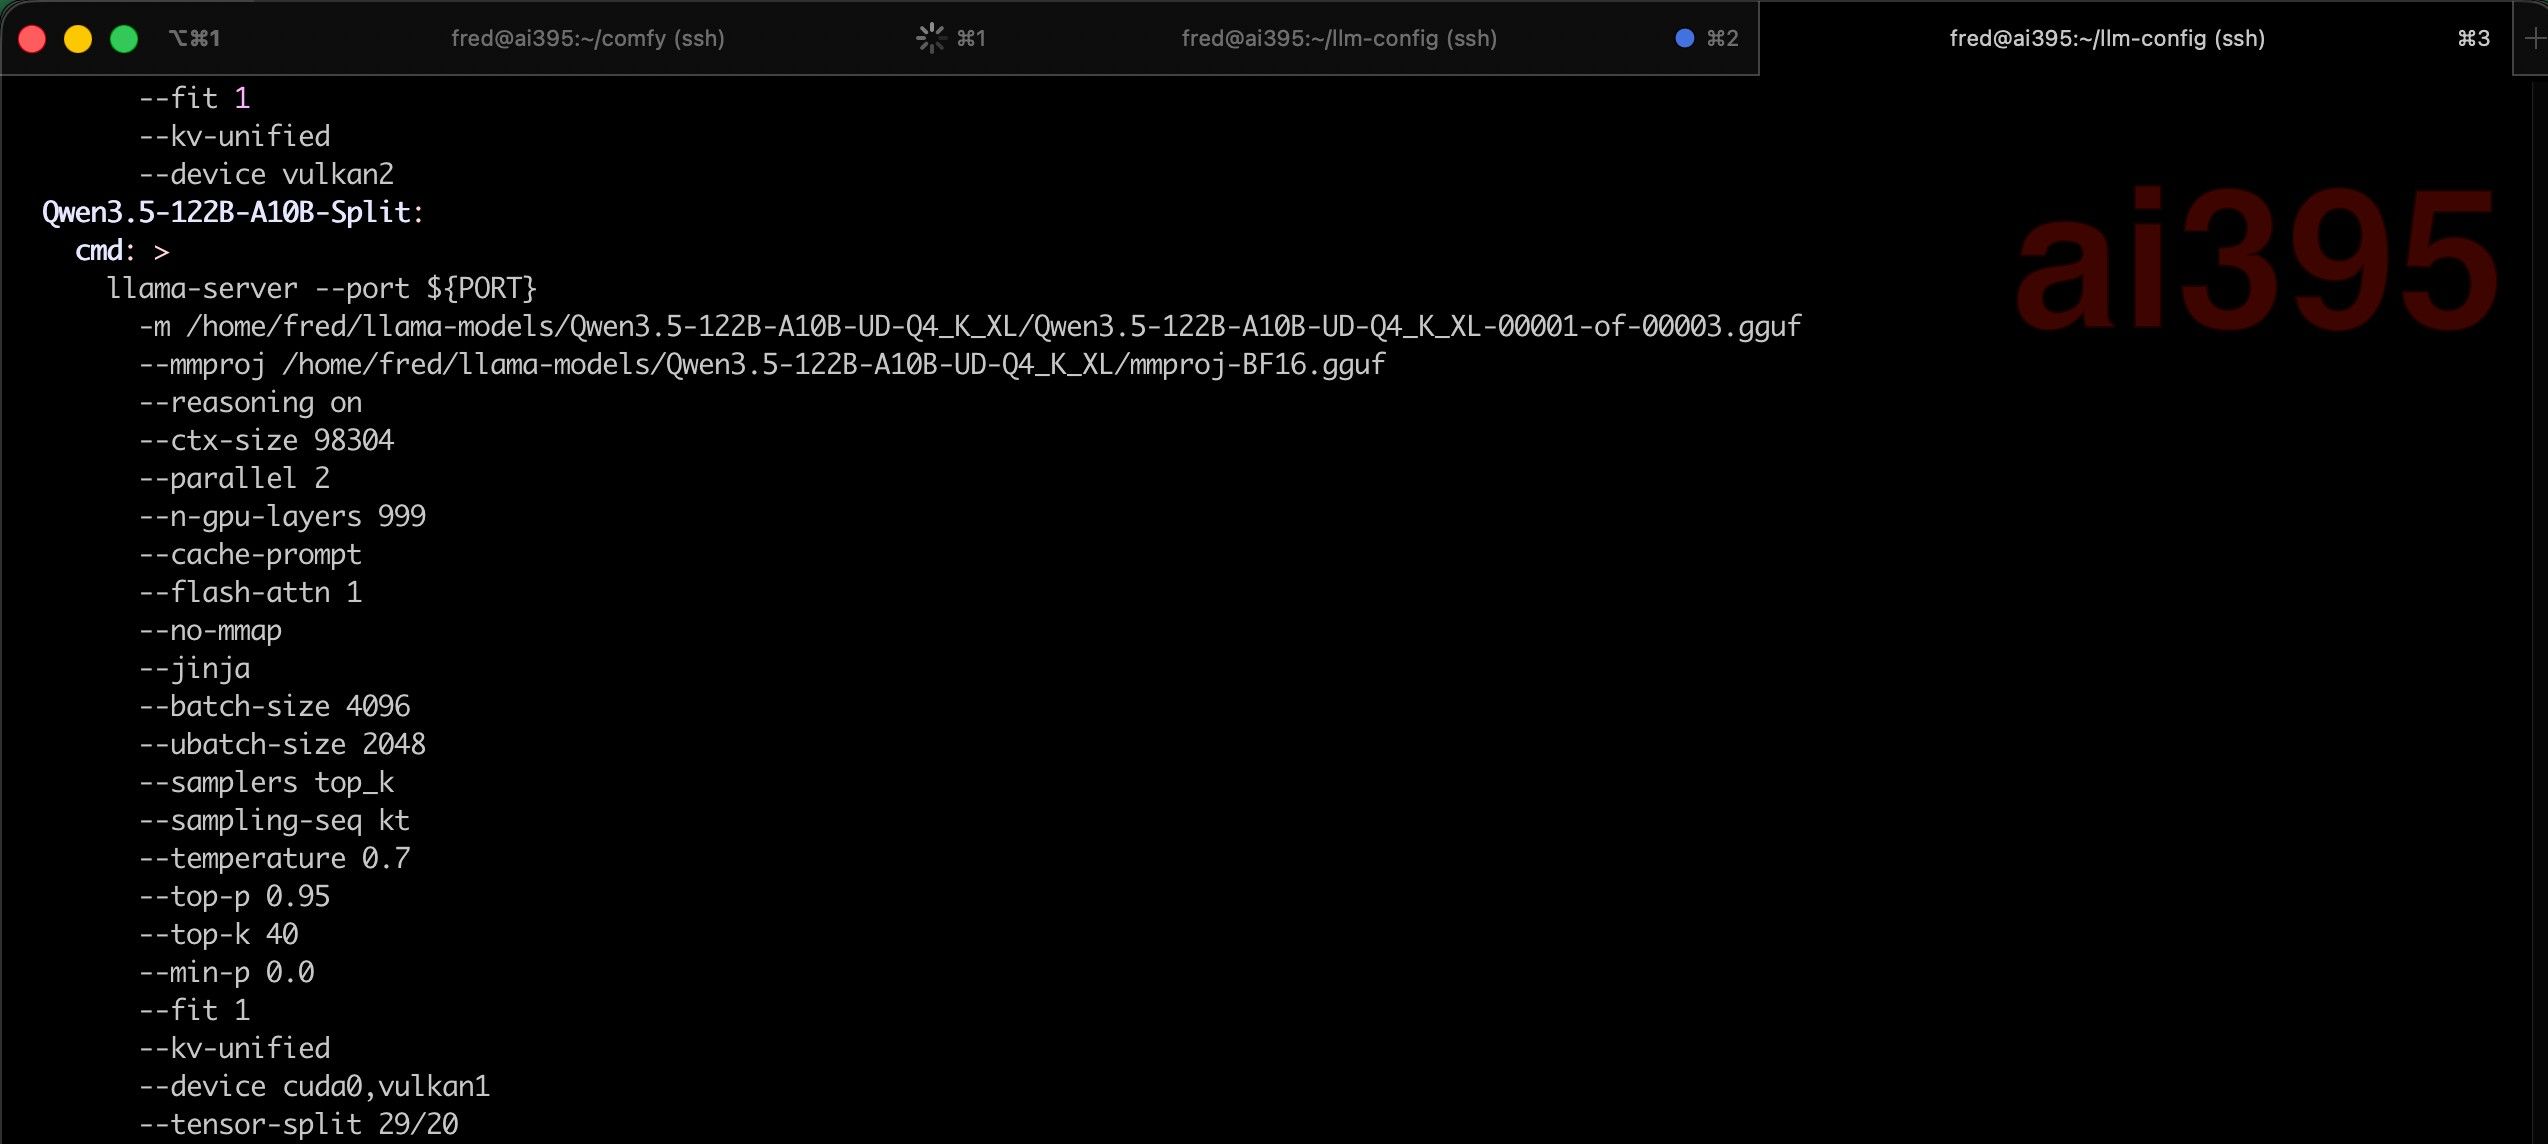Click the 'cmd: >' line
The height and width of the screenshot is (1144, 2548).
(x=122, y=250)
